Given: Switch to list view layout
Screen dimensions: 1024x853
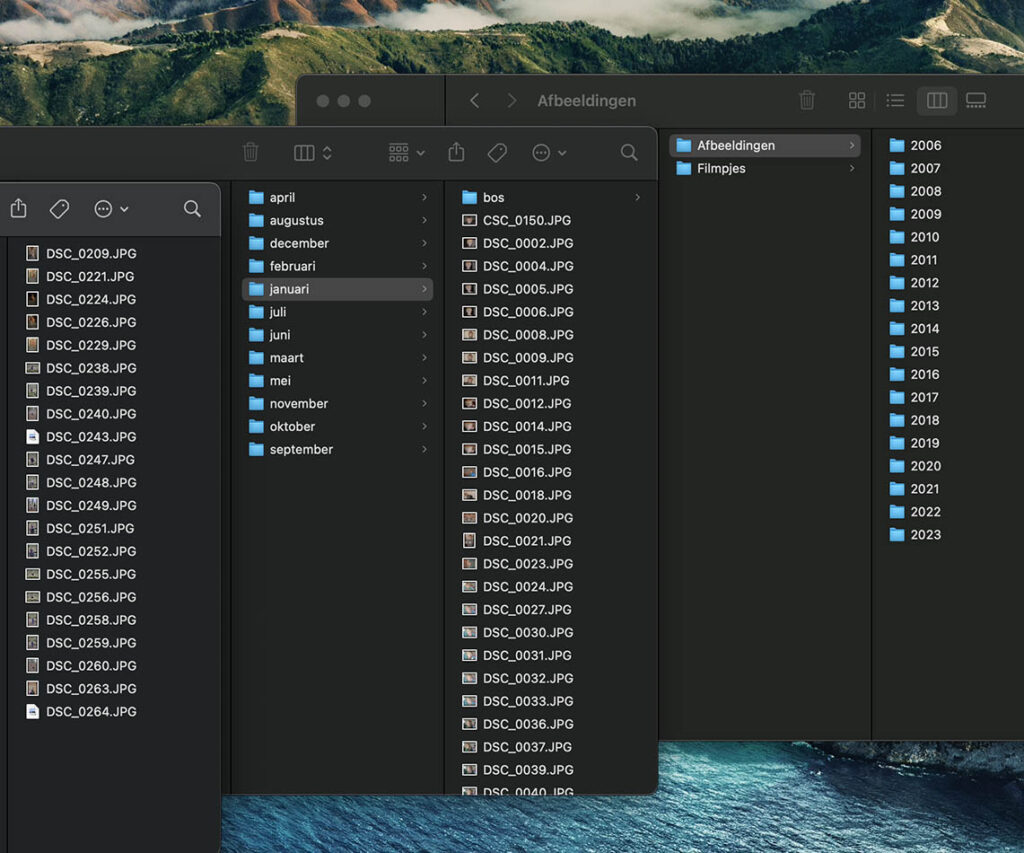Looking at the screenshot, I should [x=896, y=100].
